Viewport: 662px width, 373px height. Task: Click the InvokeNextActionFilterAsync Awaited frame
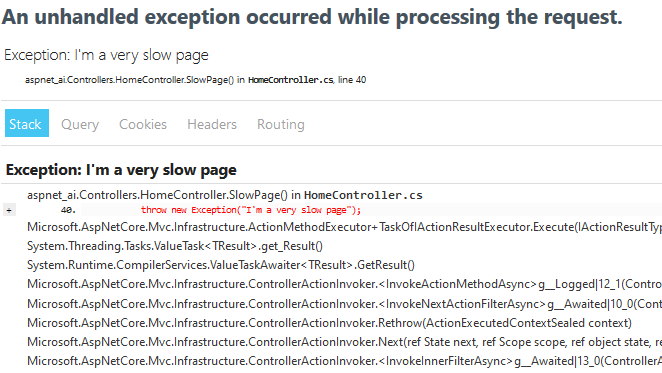click(344, 304)
